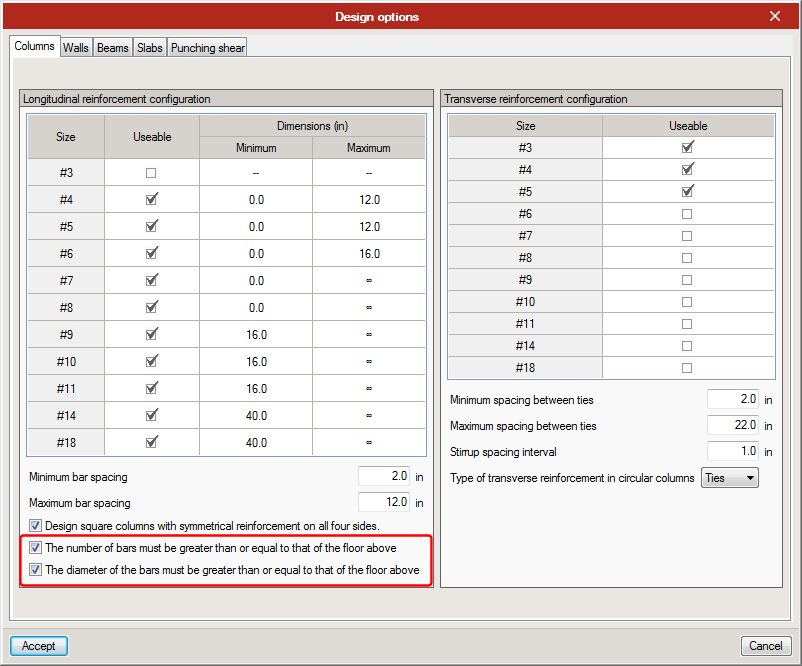Viewport: 802px width, 666px height.
Task: Uncheck #4 longitudinal bar useable checkbox
Action: [152, 199]
